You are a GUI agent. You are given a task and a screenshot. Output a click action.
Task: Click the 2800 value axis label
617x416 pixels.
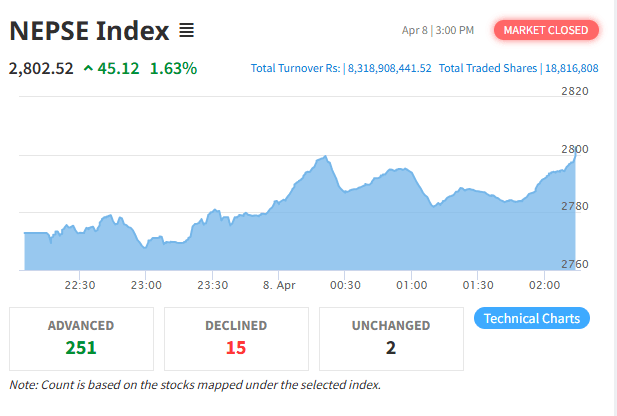click(575, 149)
